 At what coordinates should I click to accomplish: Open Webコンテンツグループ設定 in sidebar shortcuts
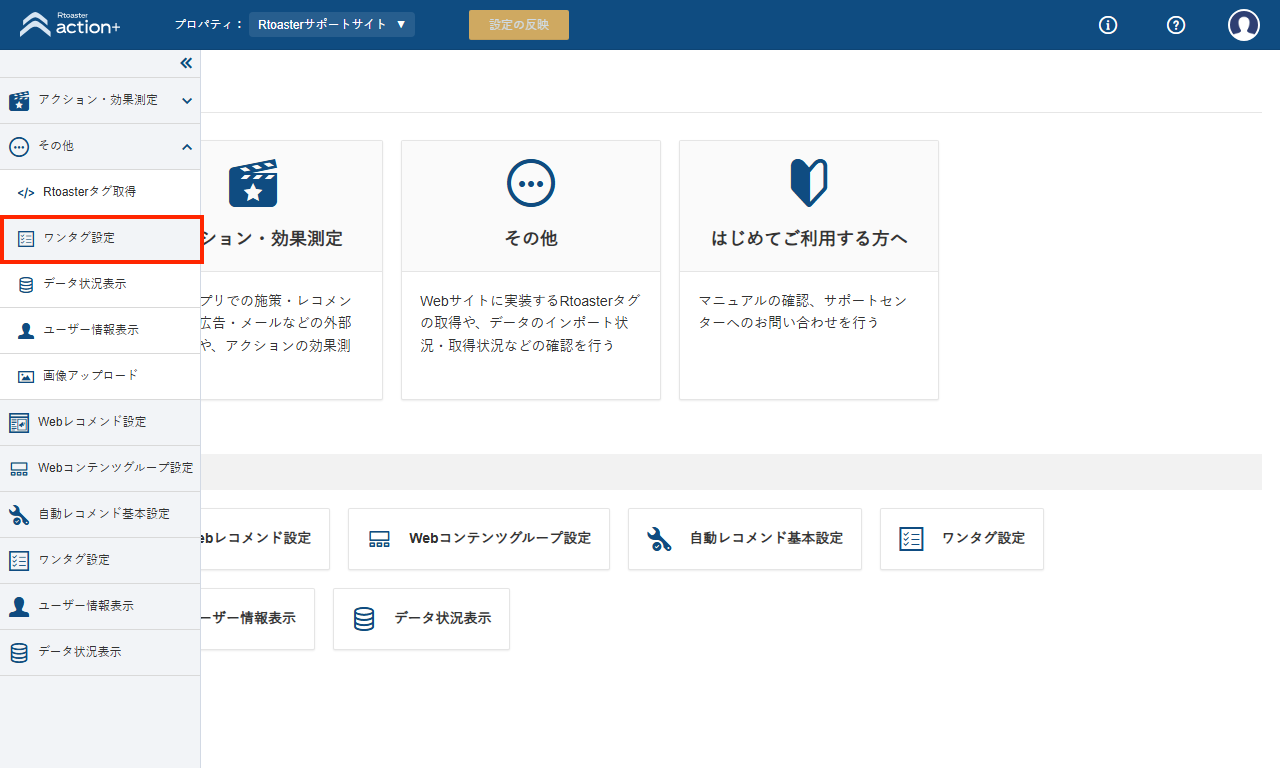click(100, 469)
